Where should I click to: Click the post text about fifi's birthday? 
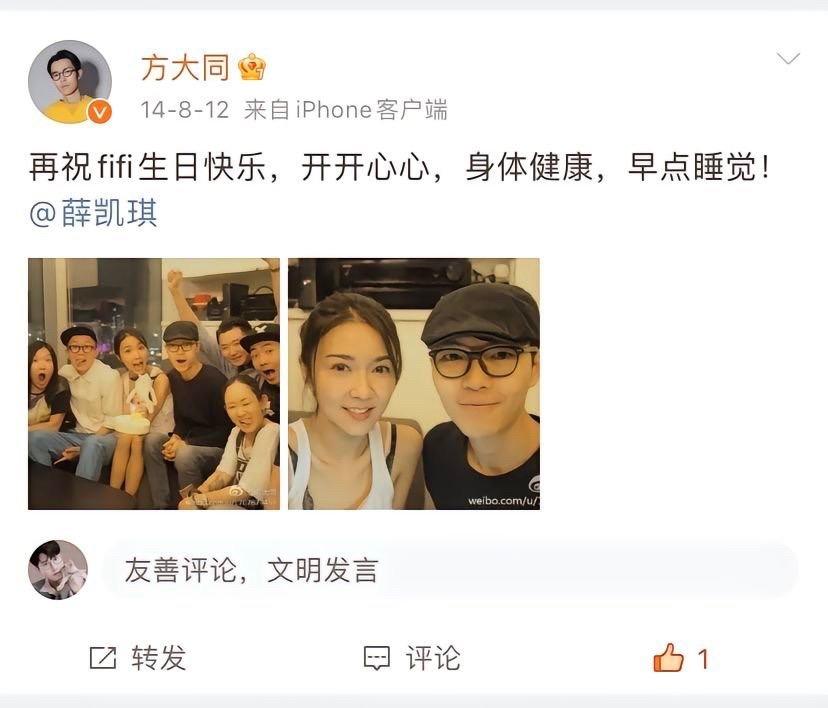coord(399,167)
